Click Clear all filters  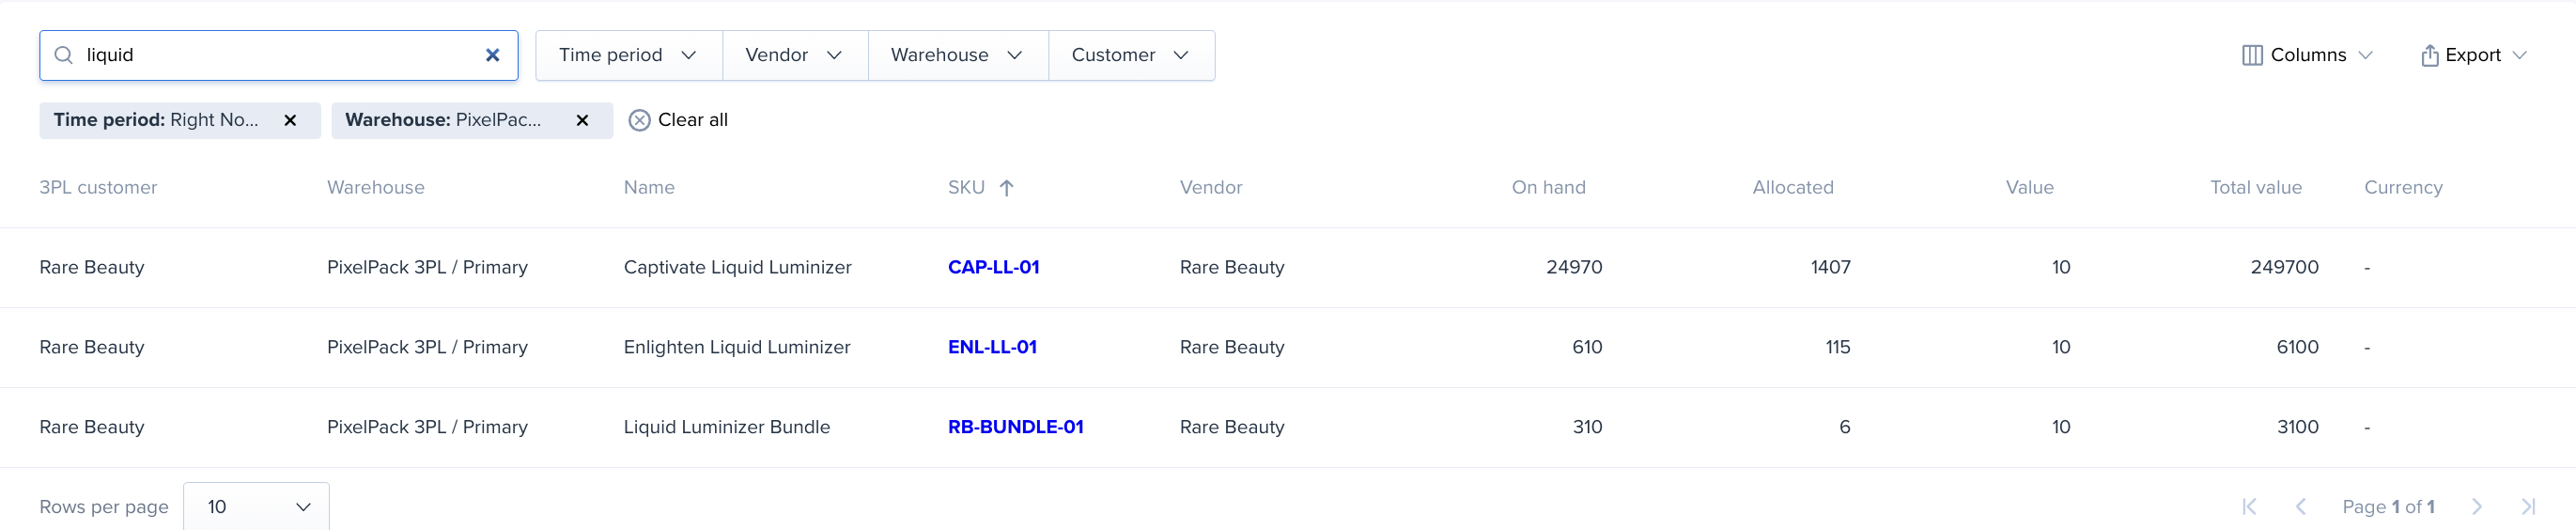pos(678,120)
